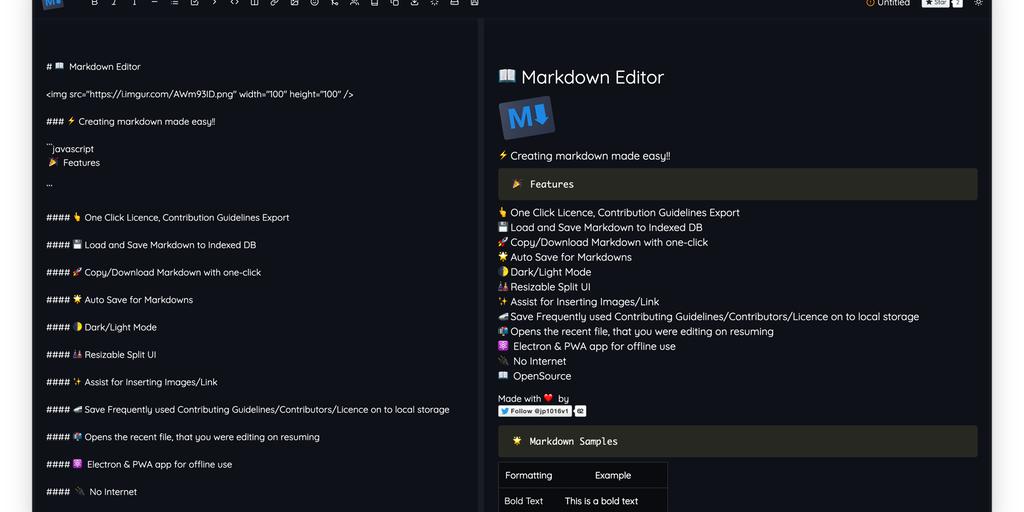Click 'Copy/Download Markdown with one-click' in the preview

609,242
